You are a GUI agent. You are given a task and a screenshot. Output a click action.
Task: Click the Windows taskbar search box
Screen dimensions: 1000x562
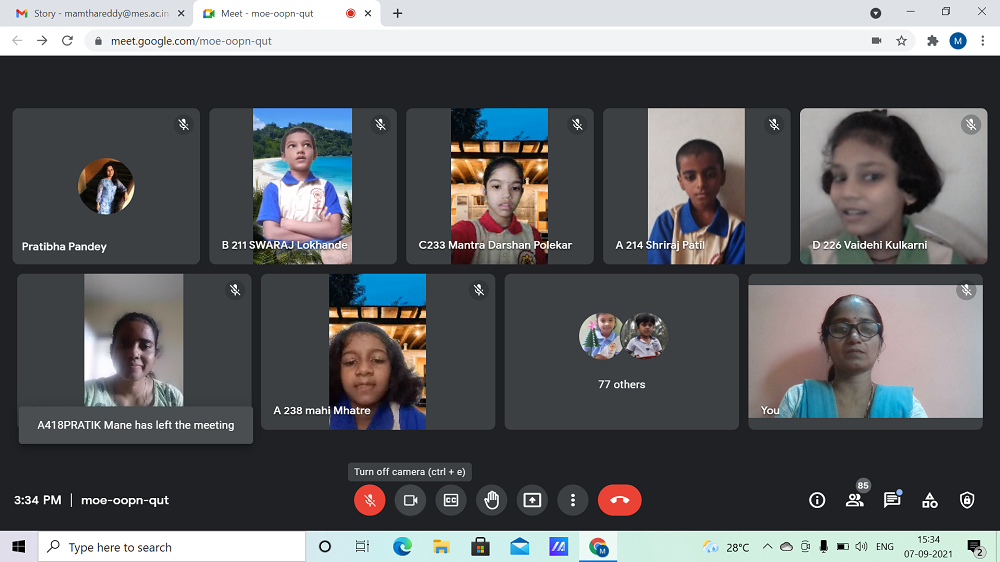pyautogui.click(x=172, y=547)
